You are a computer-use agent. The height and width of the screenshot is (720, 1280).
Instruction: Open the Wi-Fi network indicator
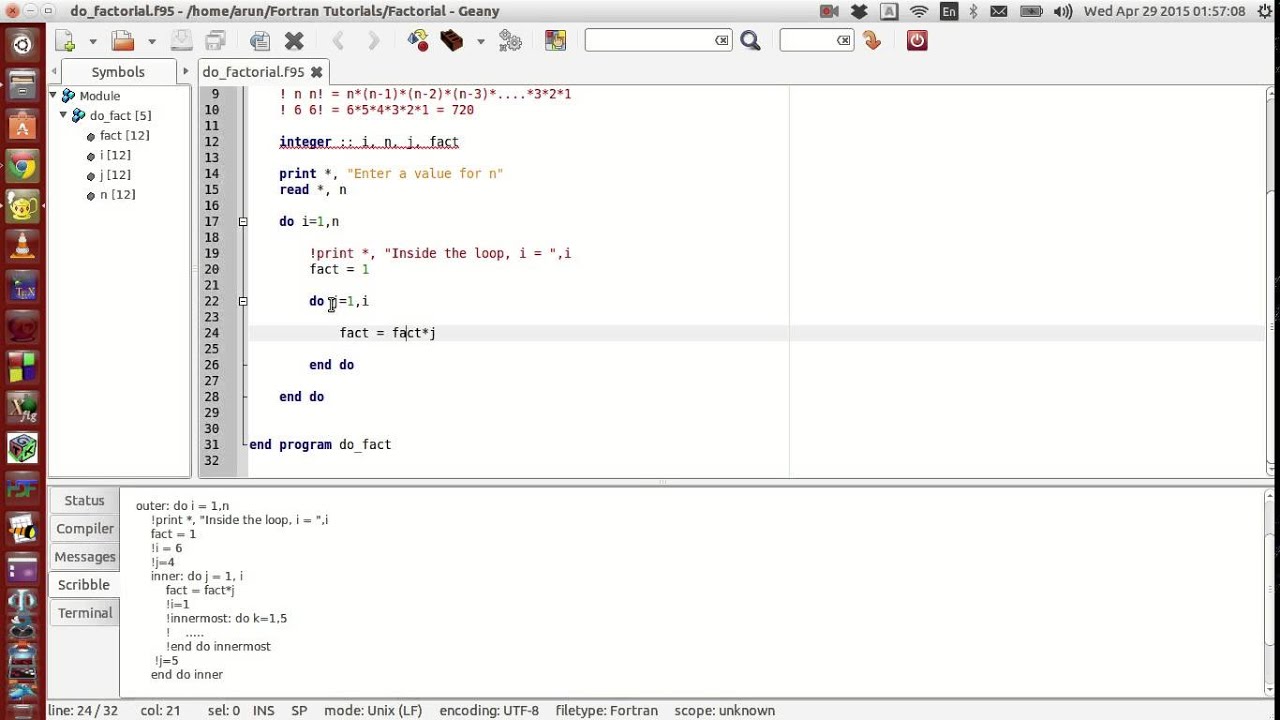click(x=919, y=12)
